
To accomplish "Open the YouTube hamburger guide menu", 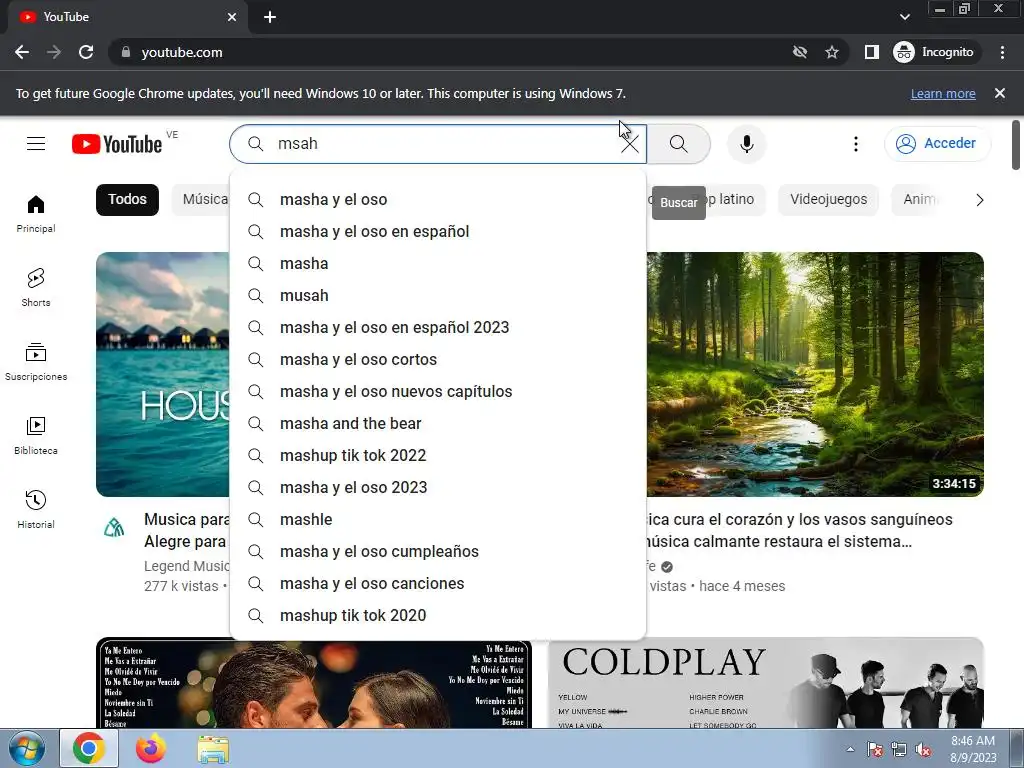I will [x=36, y=144].
